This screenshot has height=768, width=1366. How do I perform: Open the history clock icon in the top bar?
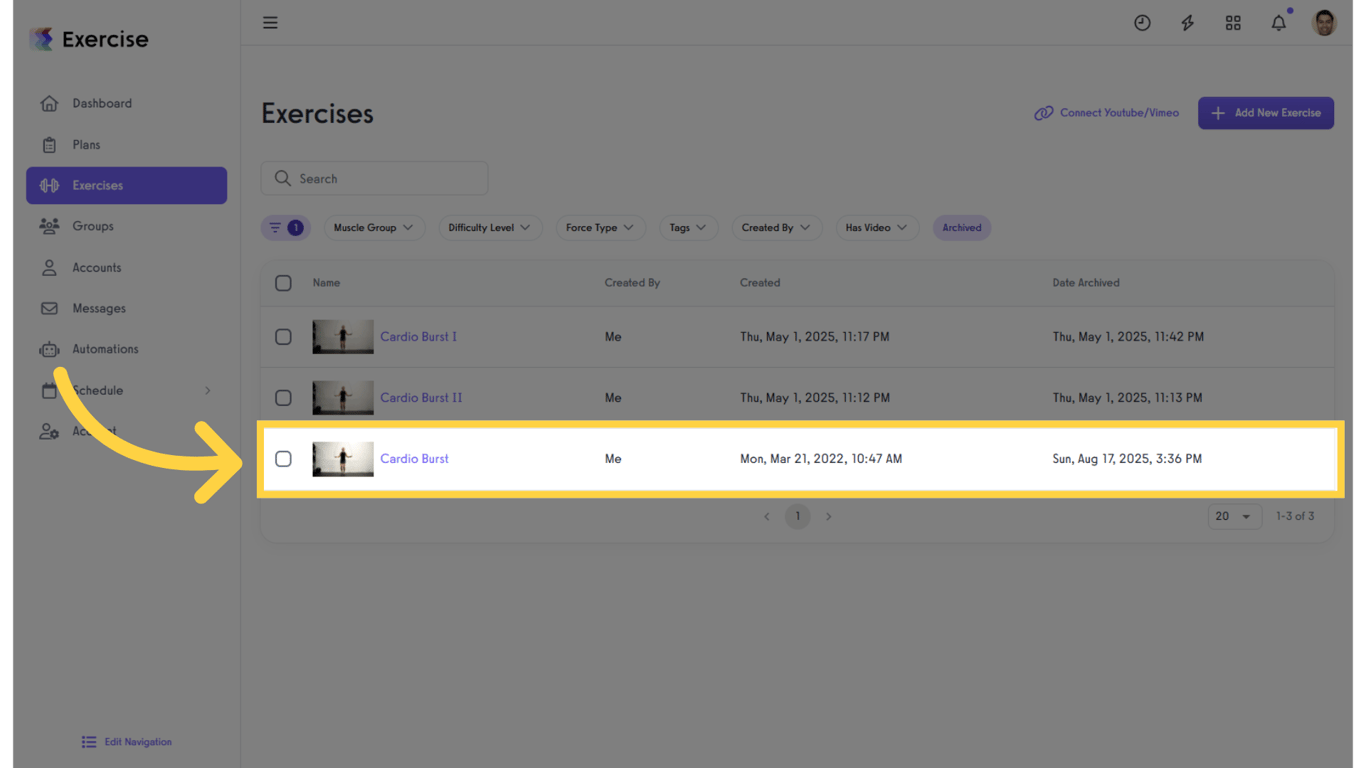click(1142, 22)
